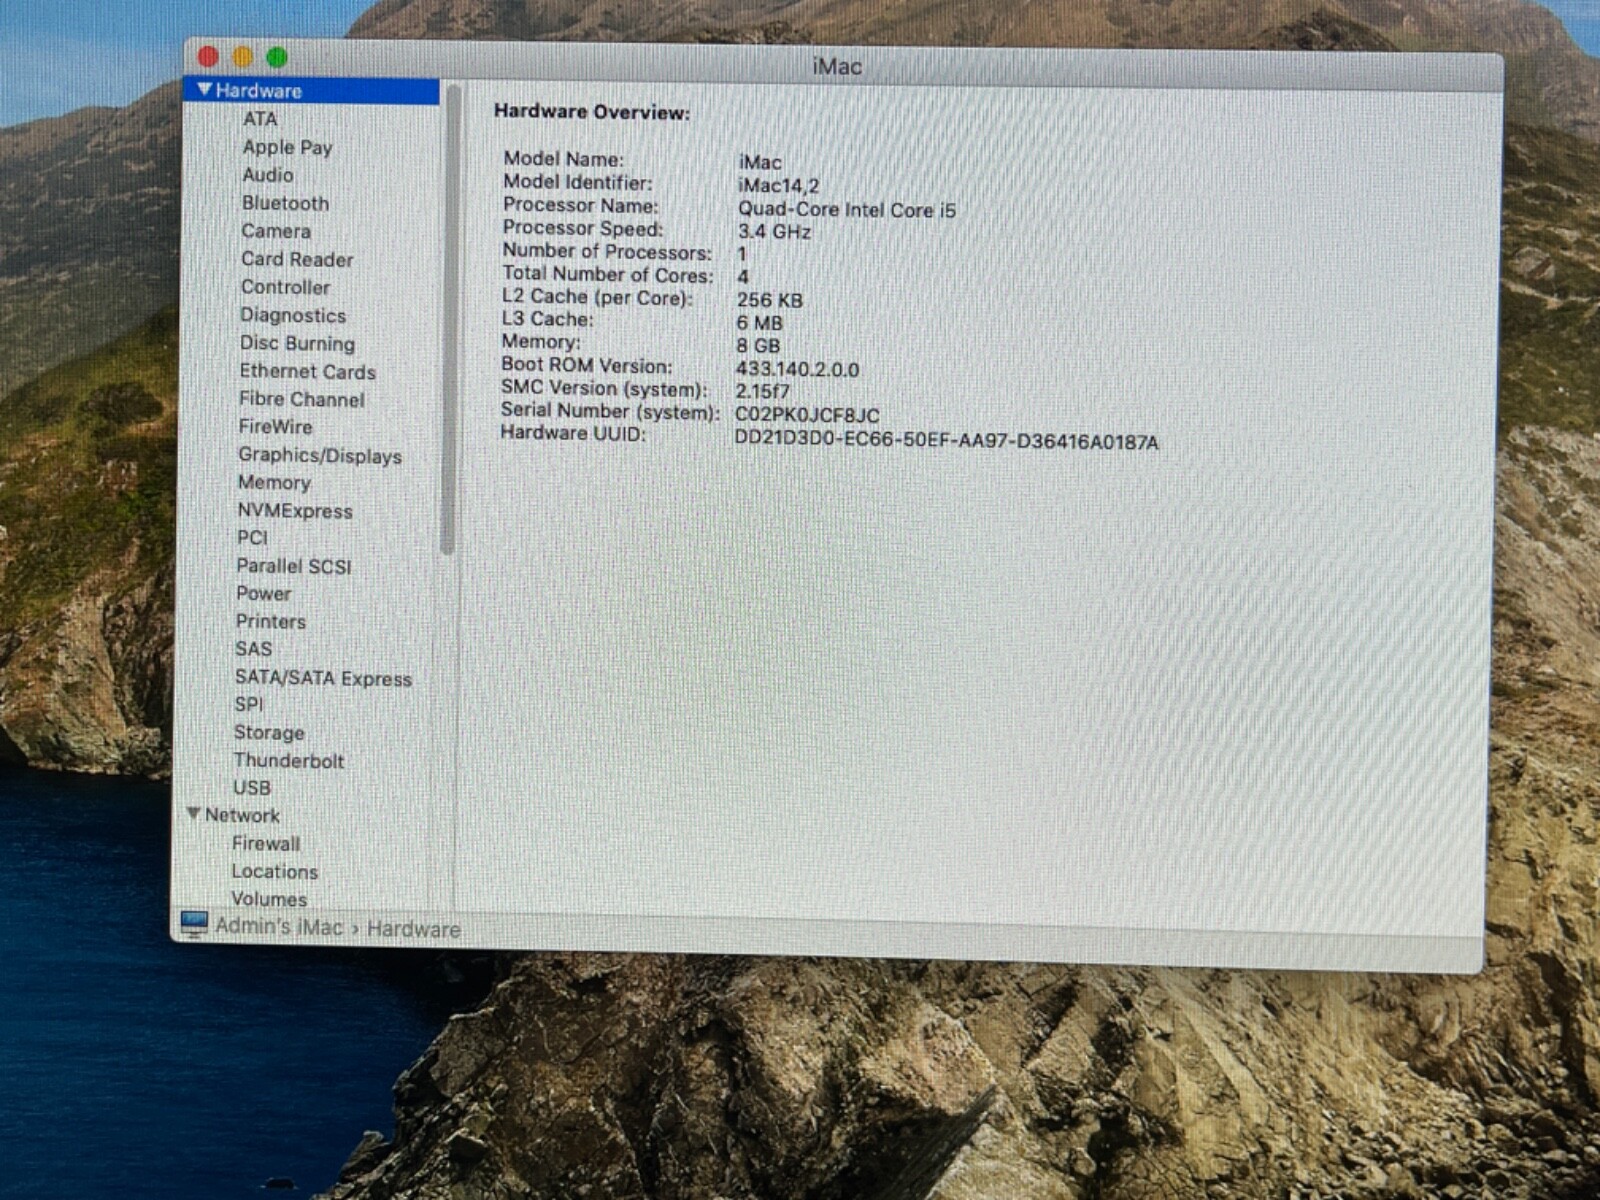Show Ethernet Cards information
Screen dimensions: 1600x1200
(307, 371)
